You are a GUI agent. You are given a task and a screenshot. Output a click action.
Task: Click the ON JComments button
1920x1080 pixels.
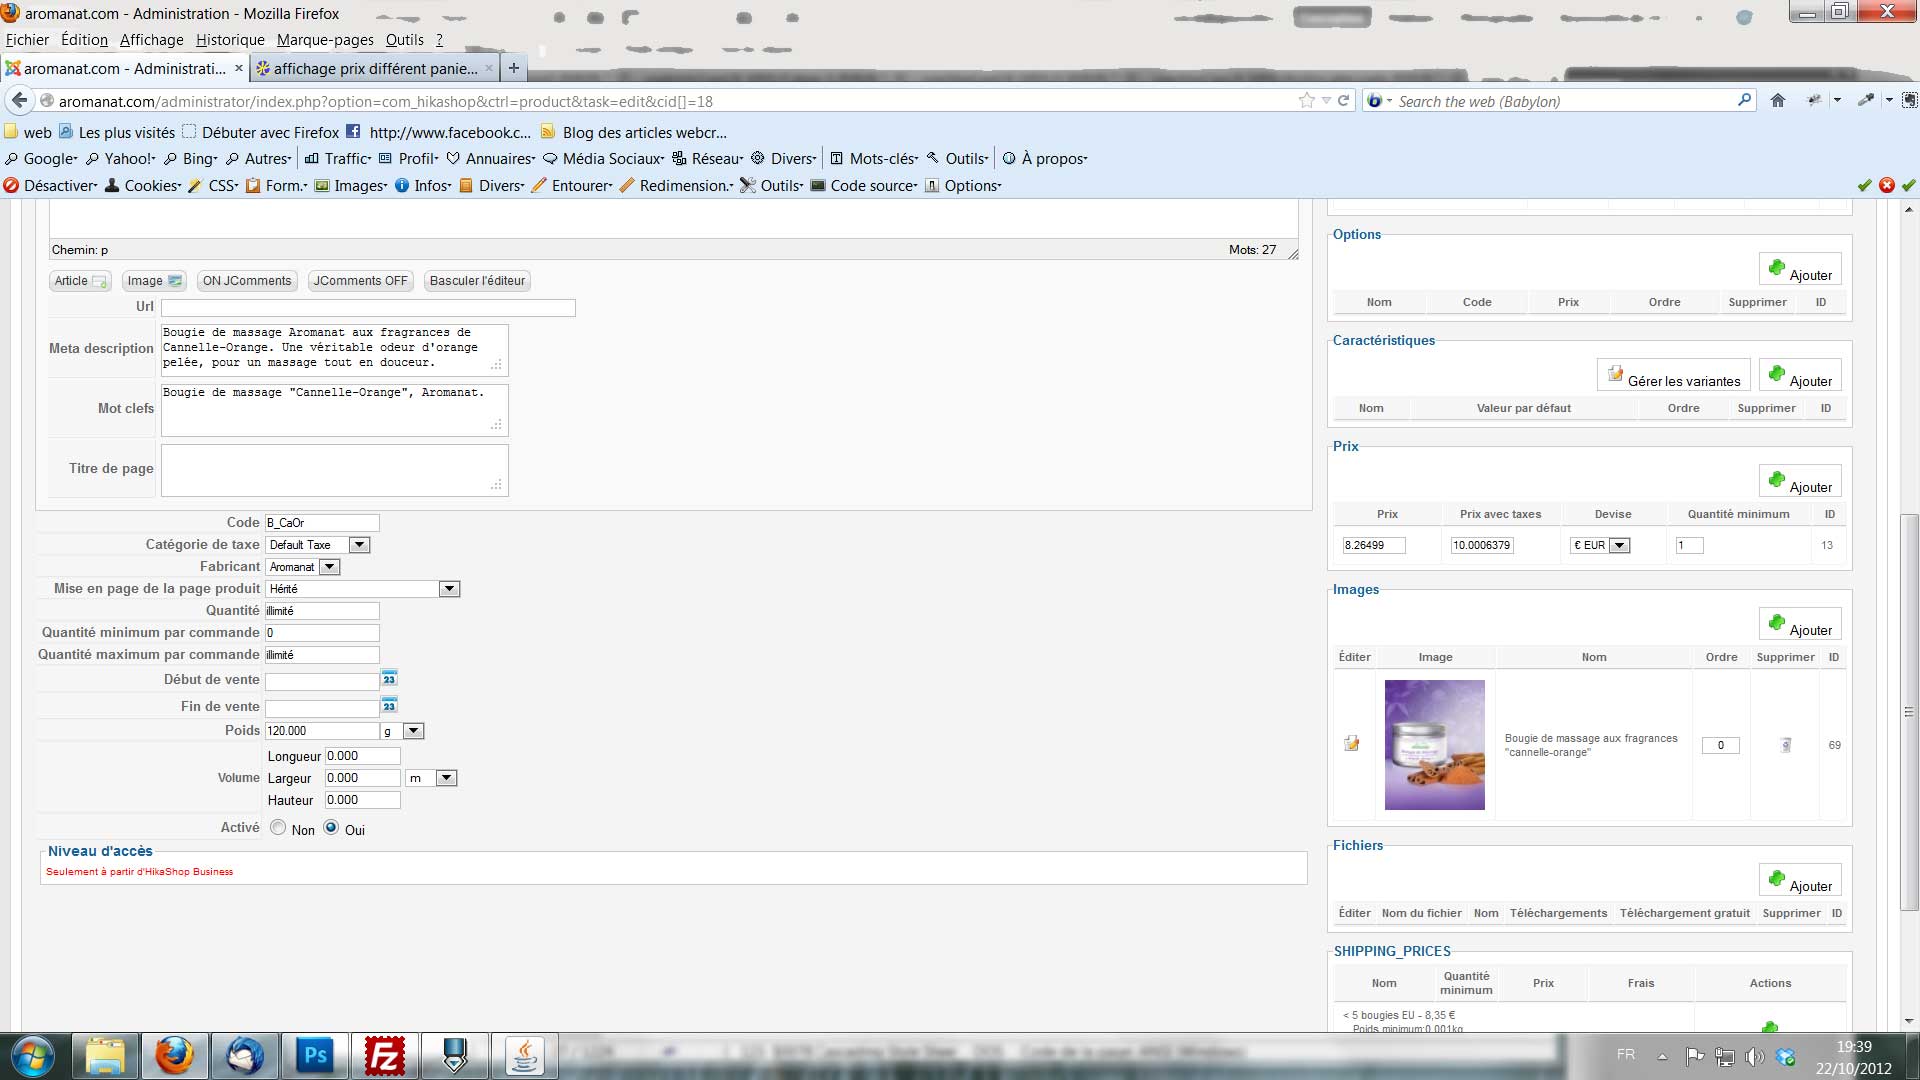point(247,281)
